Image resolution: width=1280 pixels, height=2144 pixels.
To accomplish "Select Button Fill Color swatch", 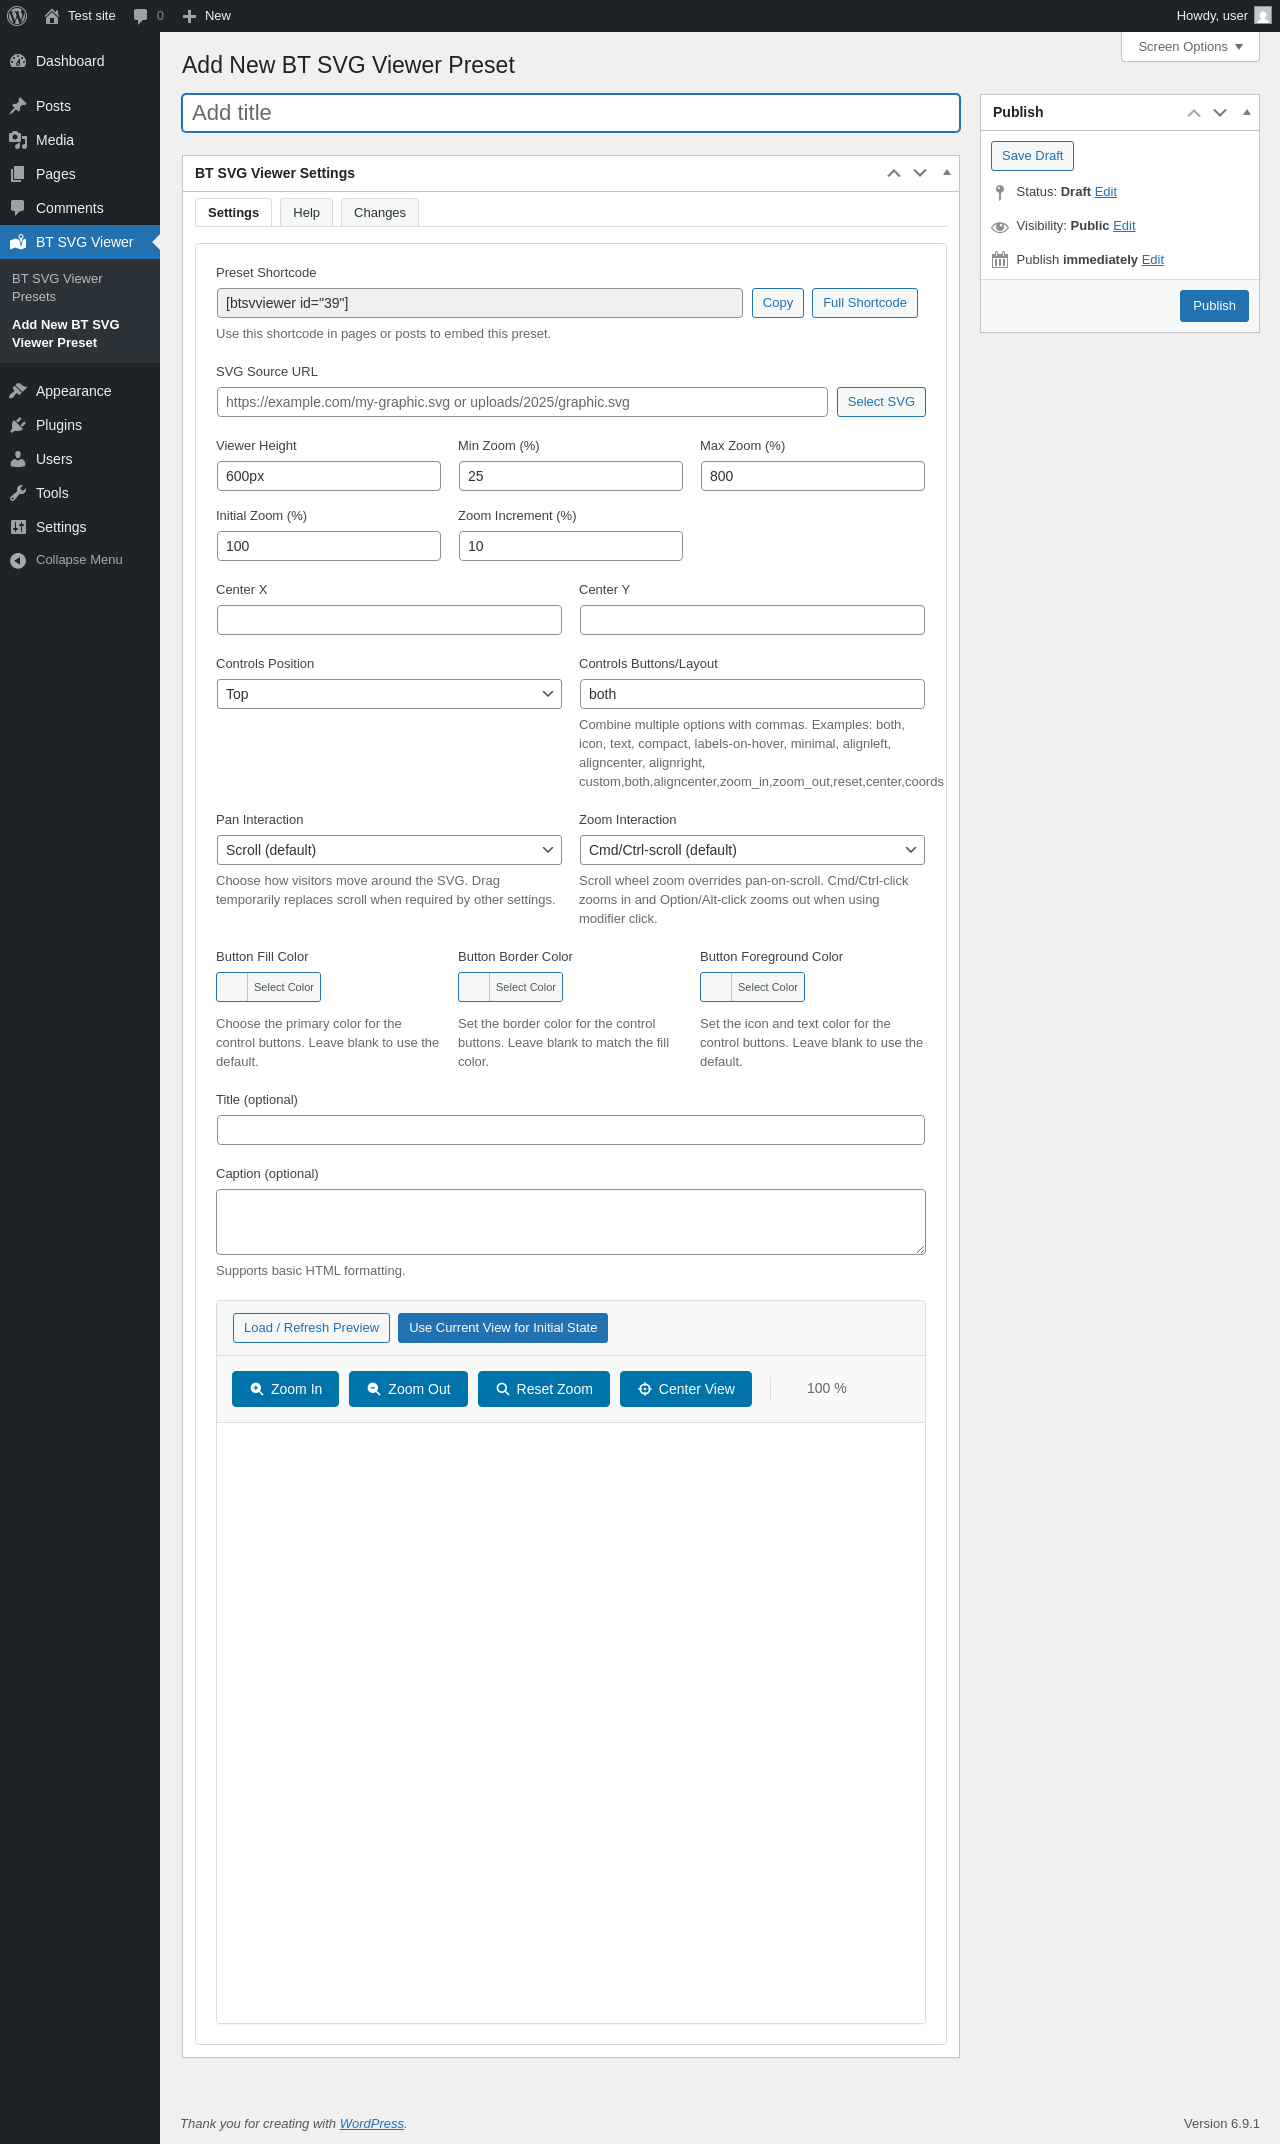I will [x=268, y=987].
